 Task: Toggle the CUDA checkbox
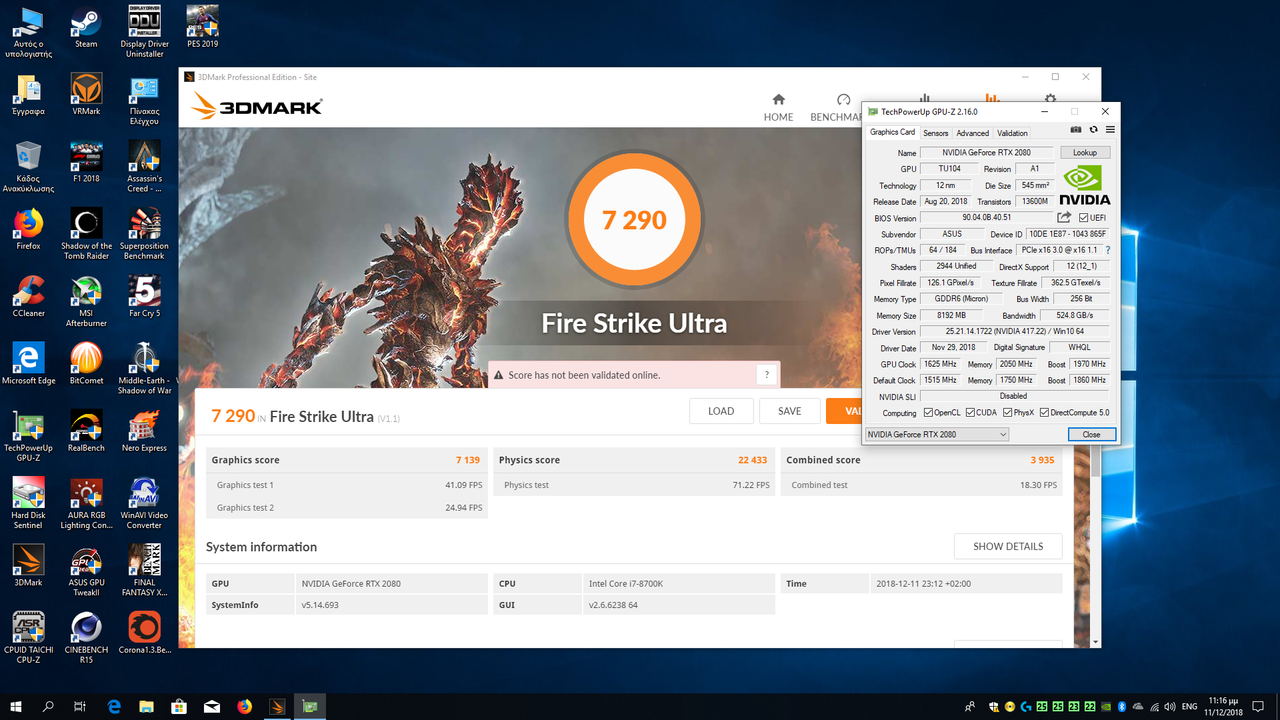pyautogui.click(x=970, y=412)
